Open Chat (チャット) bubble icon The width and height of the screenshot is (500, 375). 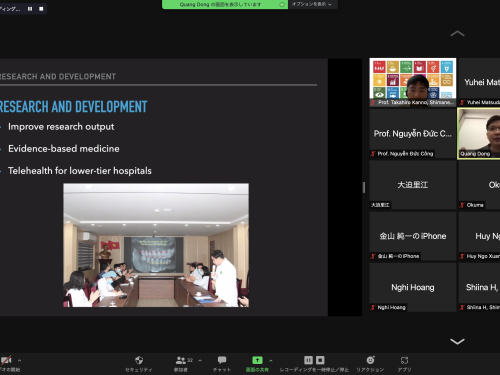222,360
